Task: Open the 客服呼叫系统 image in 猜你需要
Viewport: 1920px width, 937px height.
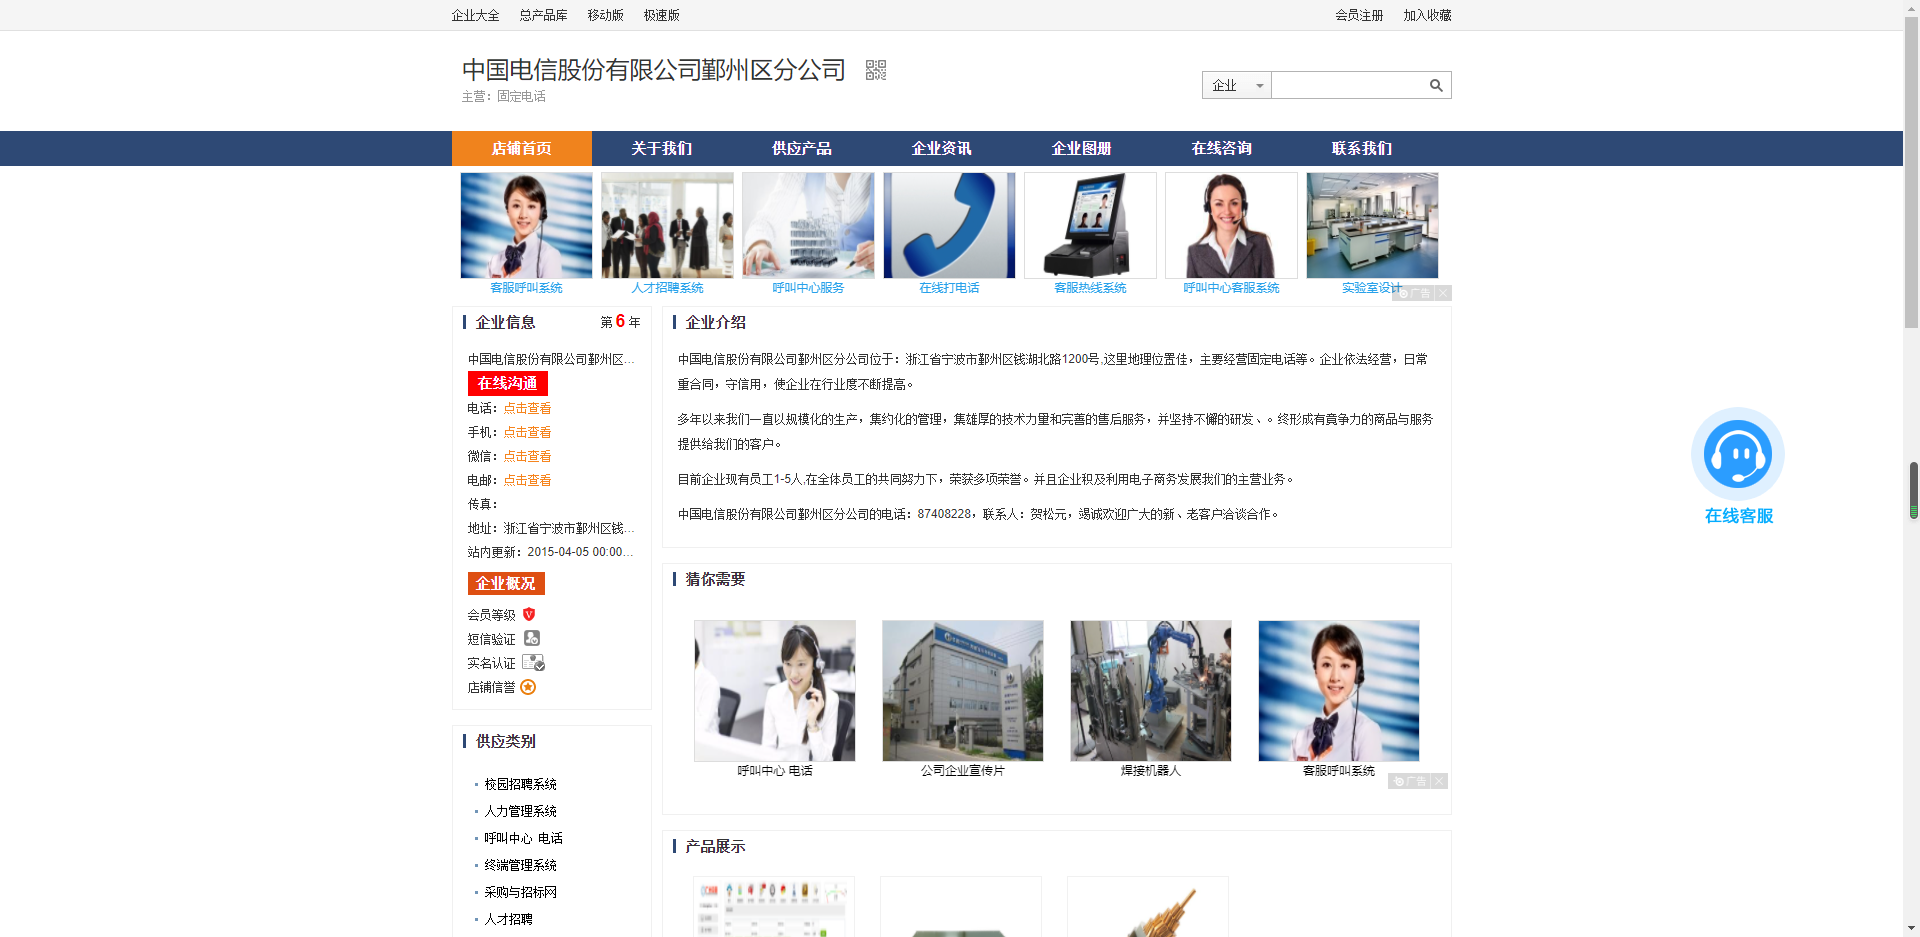Action: coord(1339,691)
